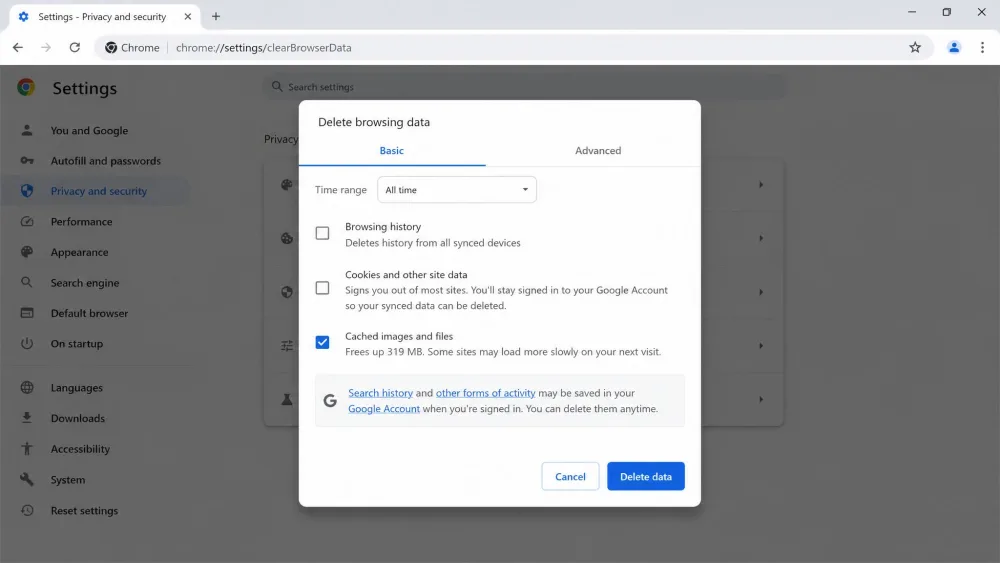Click the Chrome logo beside Settings

26,87
